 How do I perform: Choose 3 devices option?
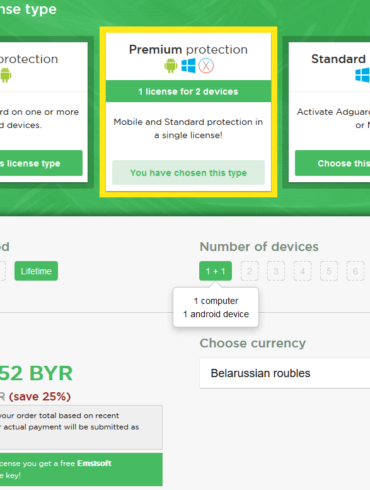click(276, 271)
